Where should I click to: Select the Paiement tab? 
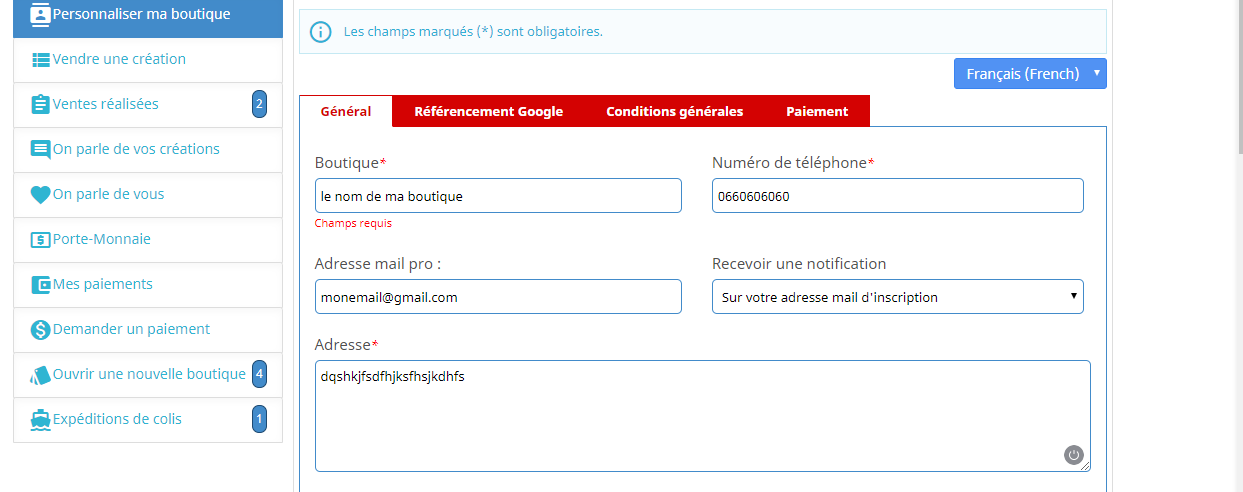click(x=816, y=112)
